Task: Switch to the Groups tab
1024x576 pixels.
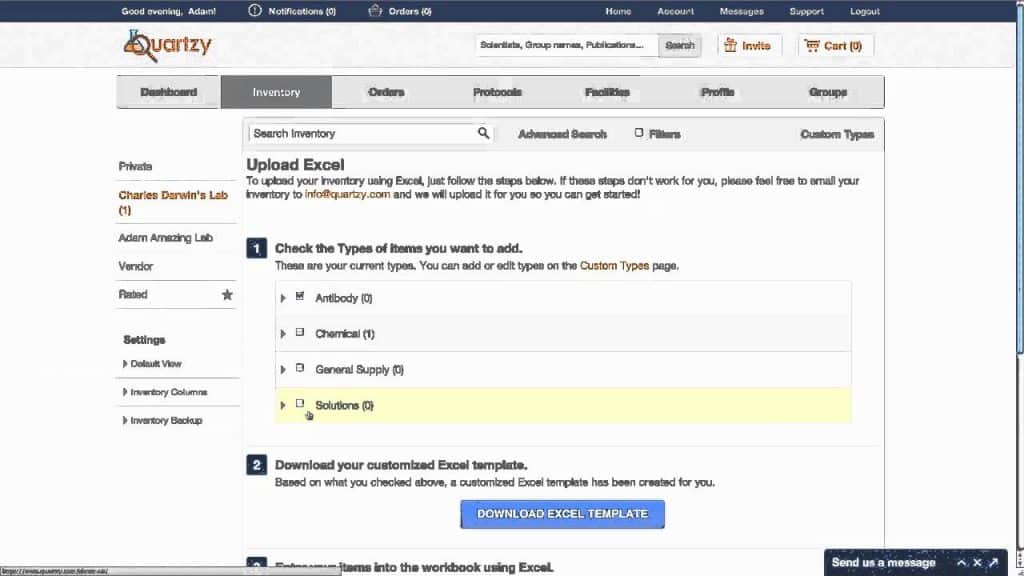Action: [828, 92]
